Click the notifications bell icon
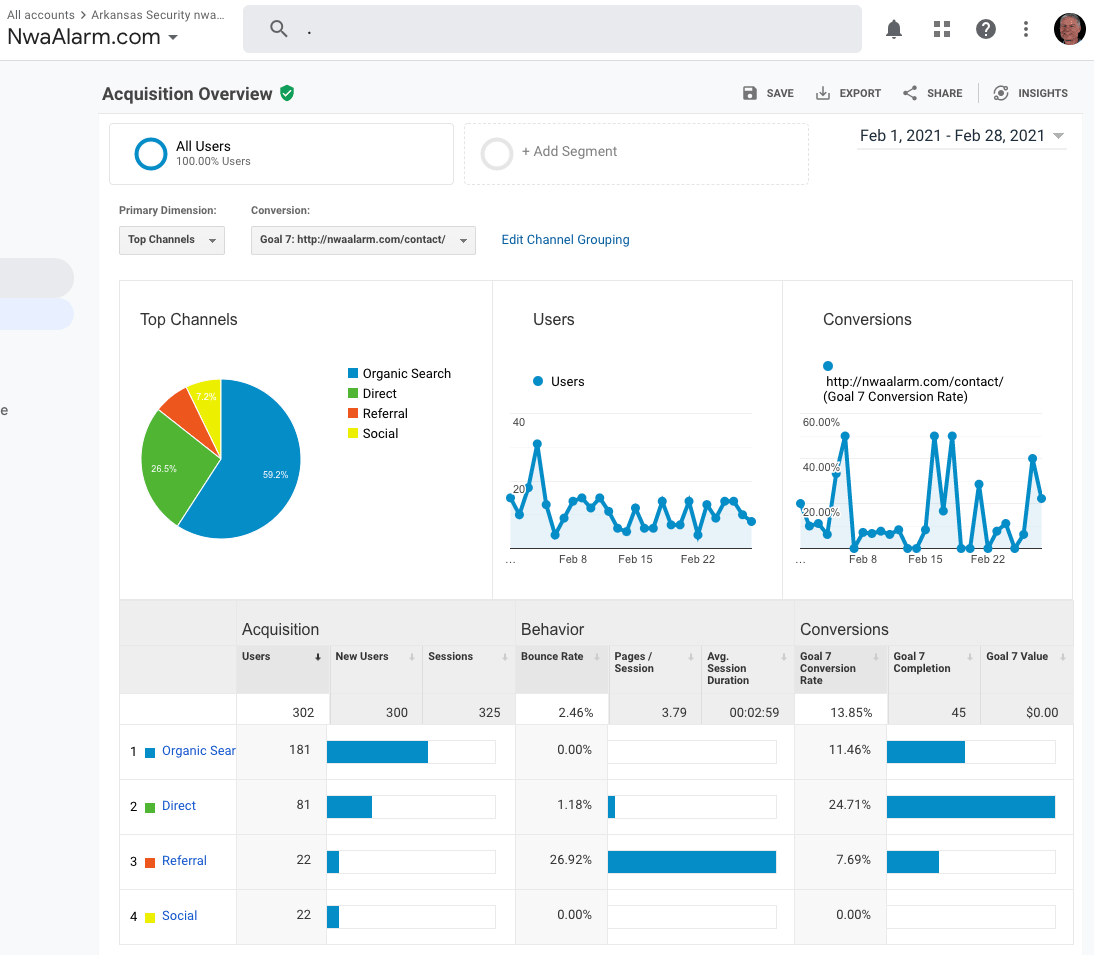The width and height of the screenshot is (1094, 955). tap(894, 30)
